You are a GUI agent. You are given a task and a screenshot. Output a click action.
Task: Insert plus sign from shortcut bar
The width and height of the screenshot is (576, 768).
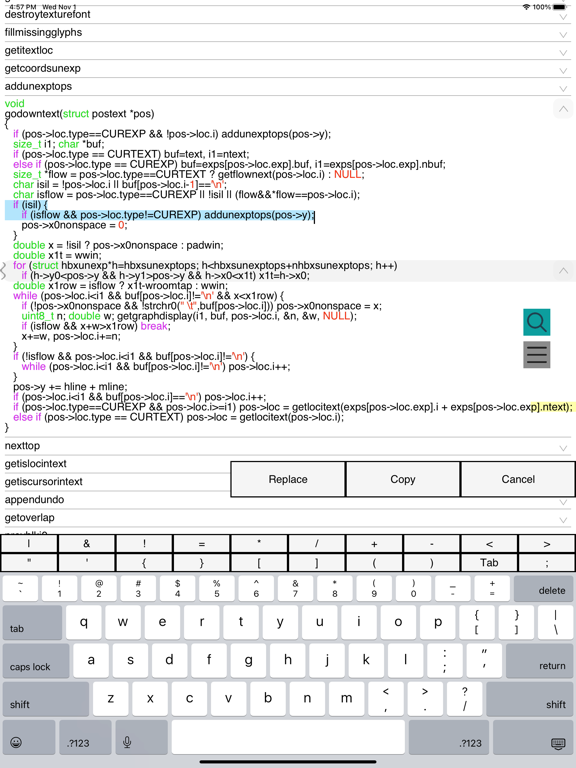point(374,544)
